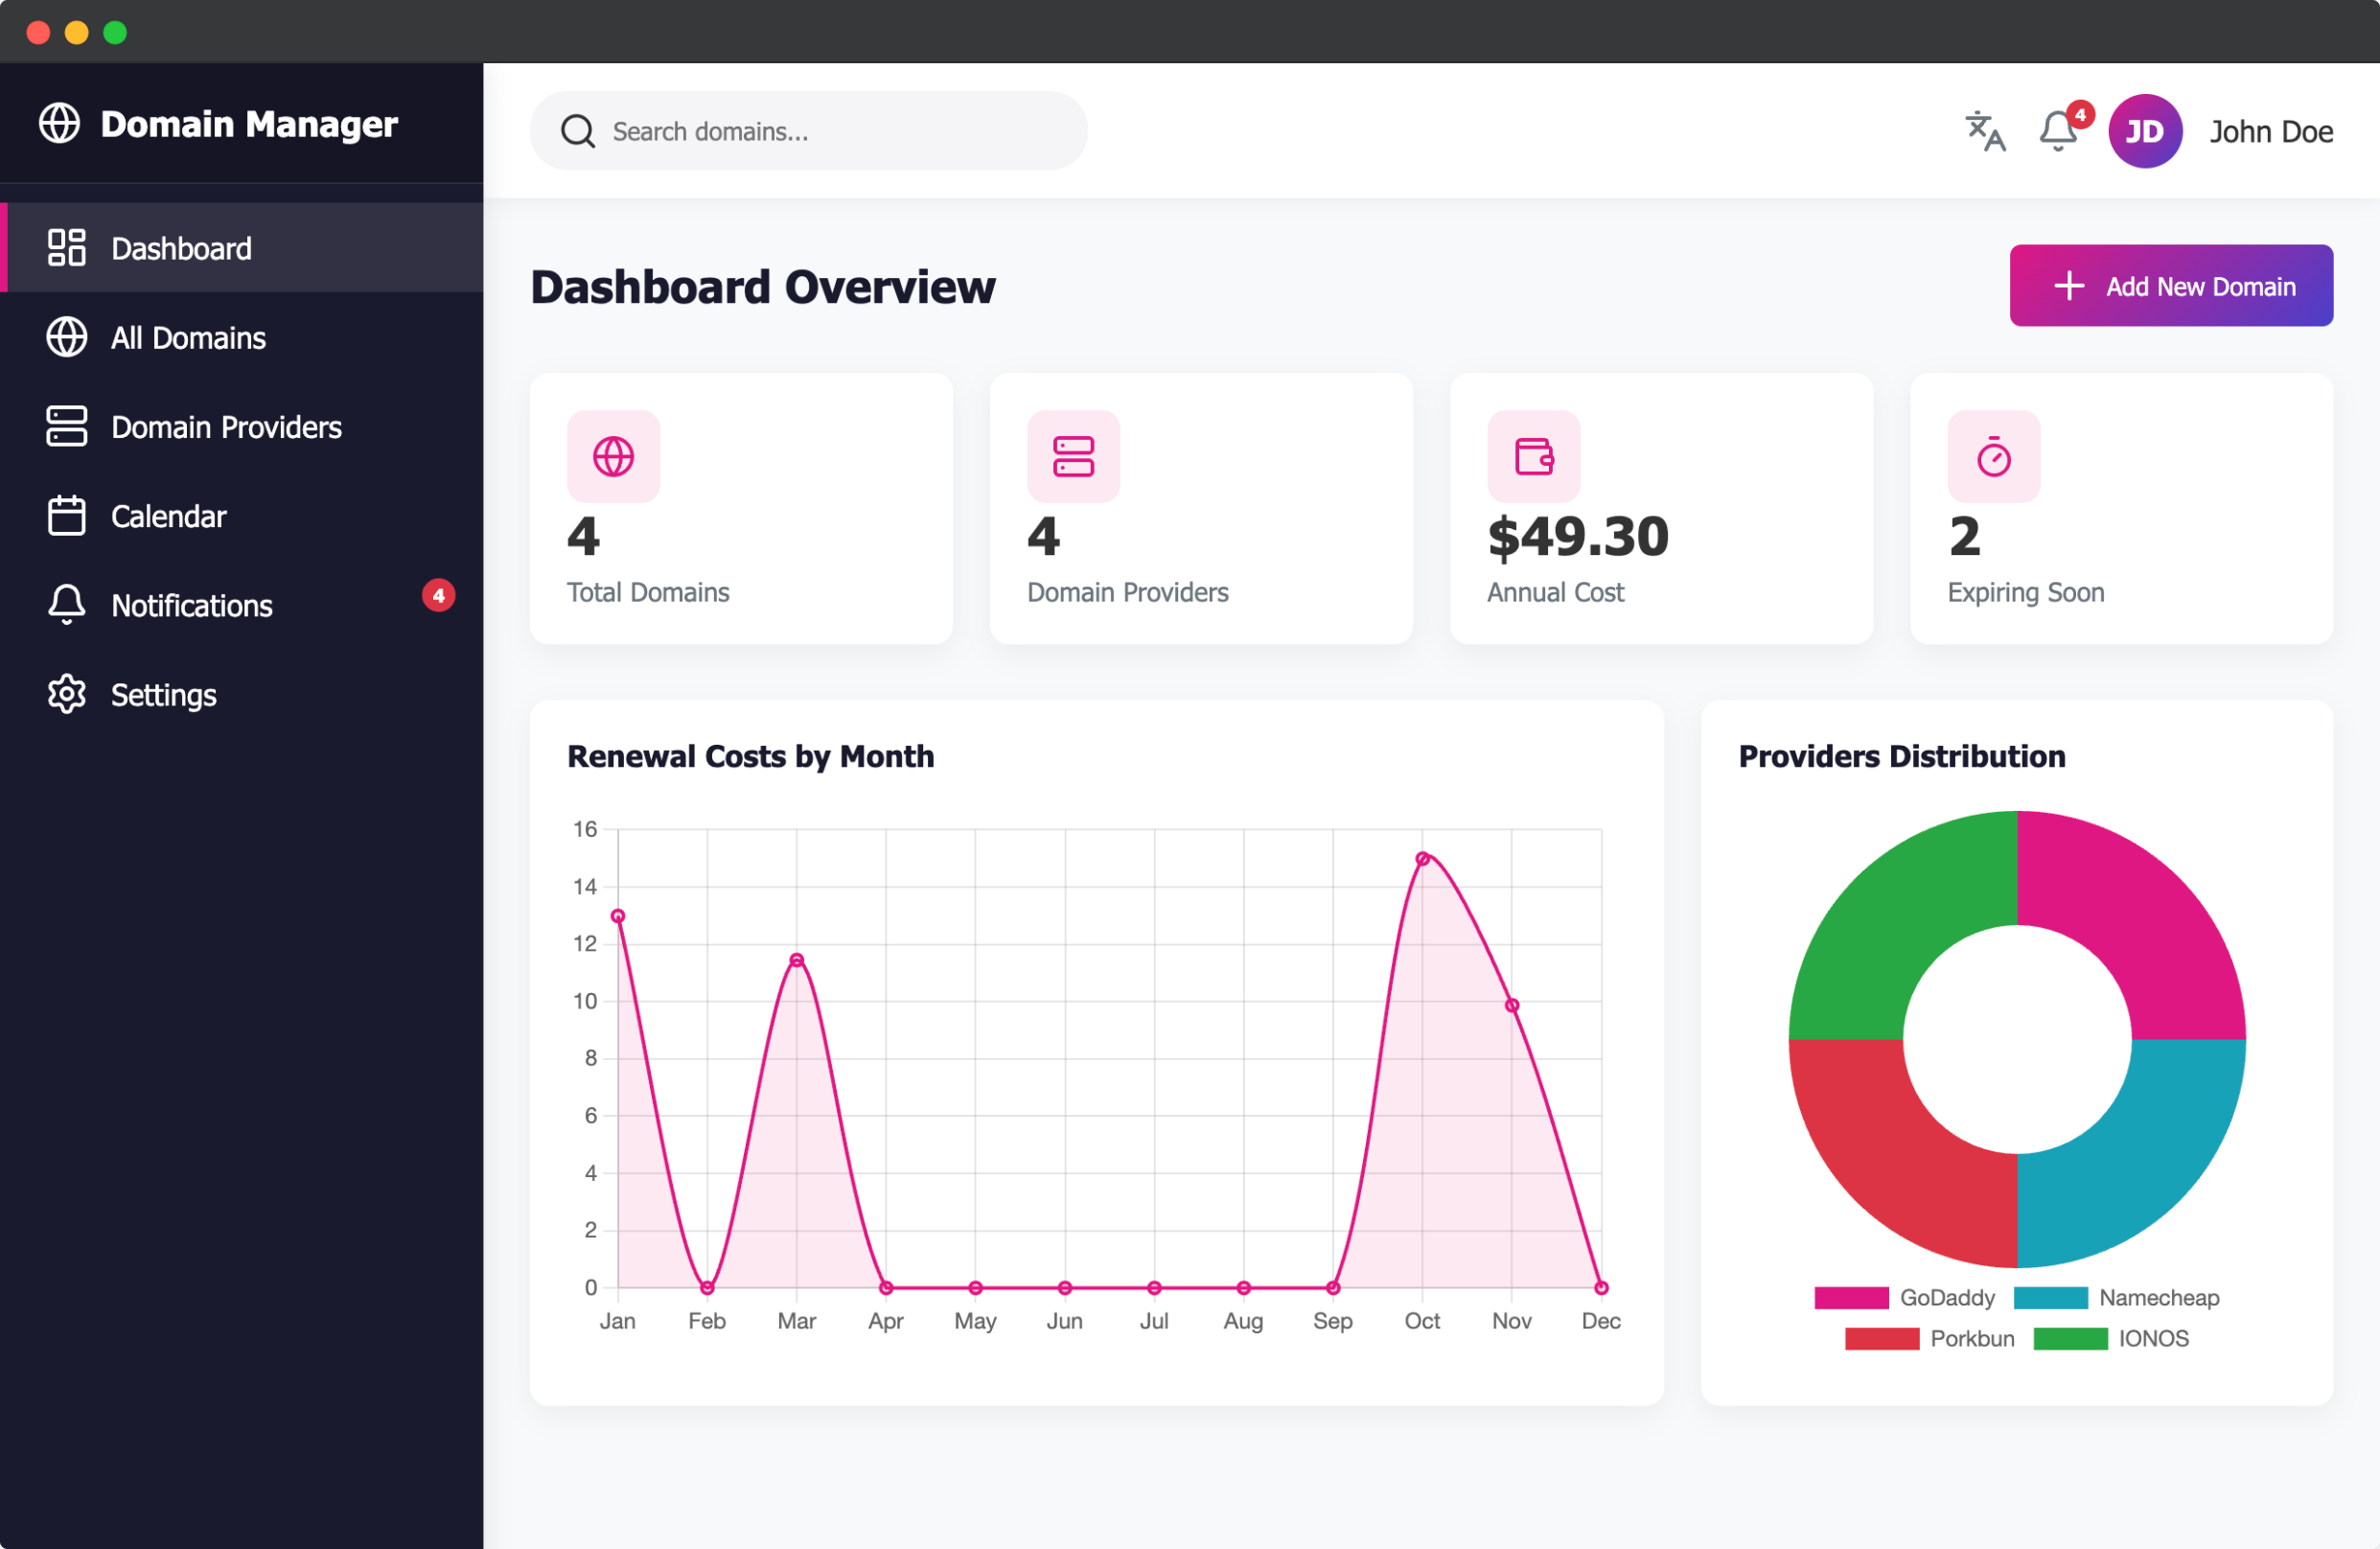Click the John Doe username
2380x1549 pixels.
click(2270, 131)
